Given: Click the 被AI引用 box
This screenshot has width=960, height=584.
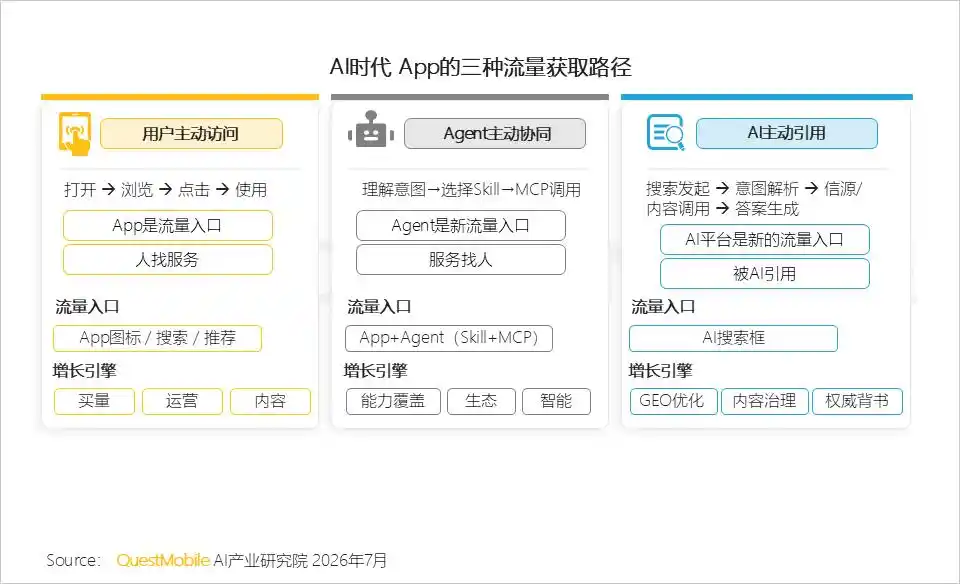Looking at the screenshot, I should [765, 274].
